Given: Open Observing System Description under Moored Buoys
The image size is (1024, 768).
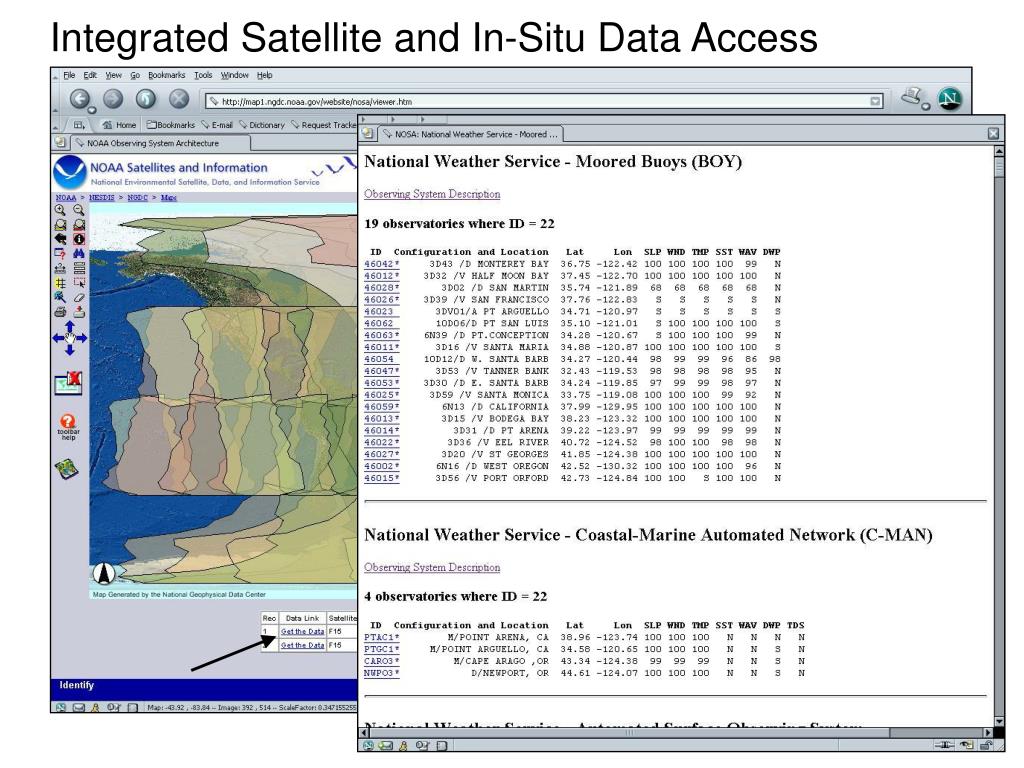Looking at the screenshot, I should pos(432,194).
